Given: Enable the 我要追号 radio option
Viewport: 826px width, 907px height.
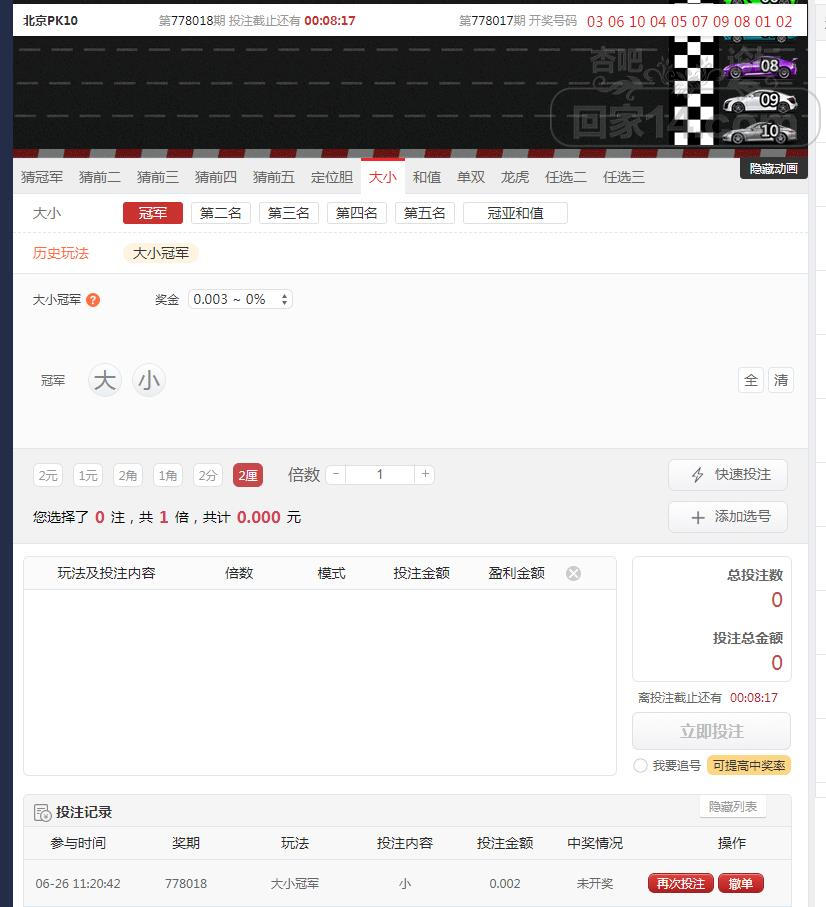Looking at the screenshot, I should tap(640, 765).
